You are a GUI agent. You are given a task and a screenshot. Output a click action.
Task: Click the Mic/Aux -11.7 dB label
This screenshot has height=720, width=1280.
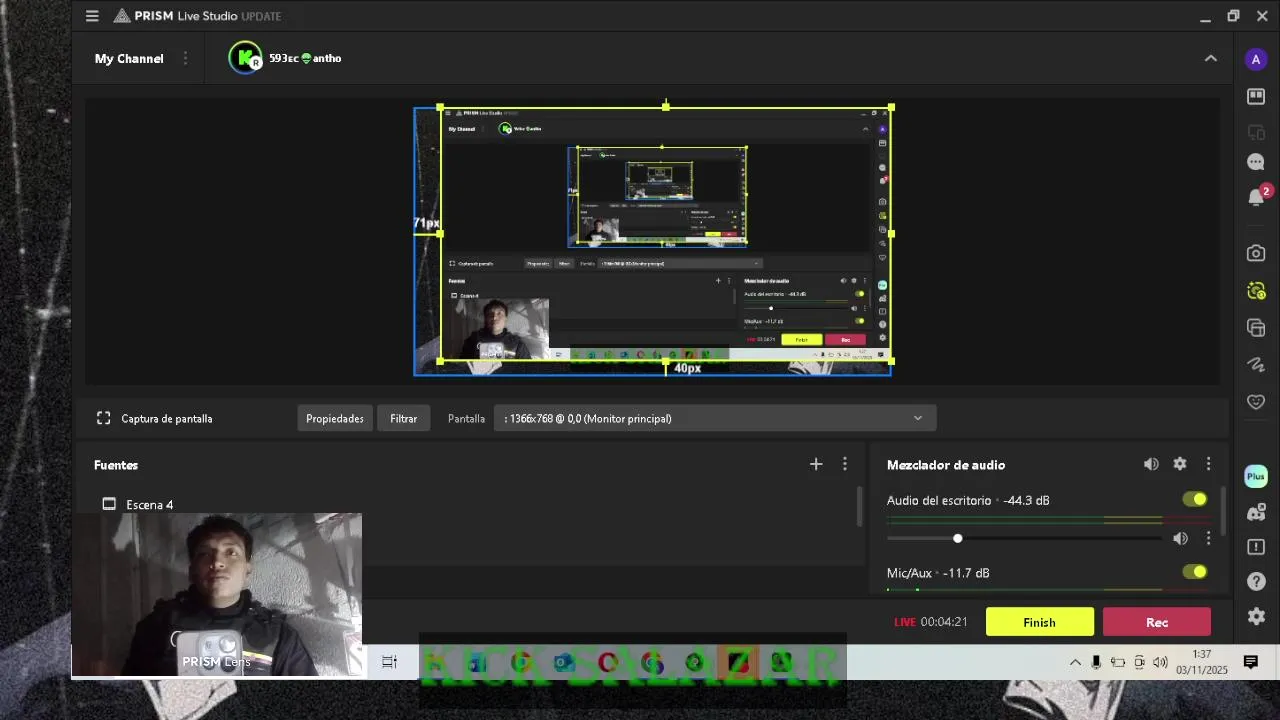[x=938, y=573]
